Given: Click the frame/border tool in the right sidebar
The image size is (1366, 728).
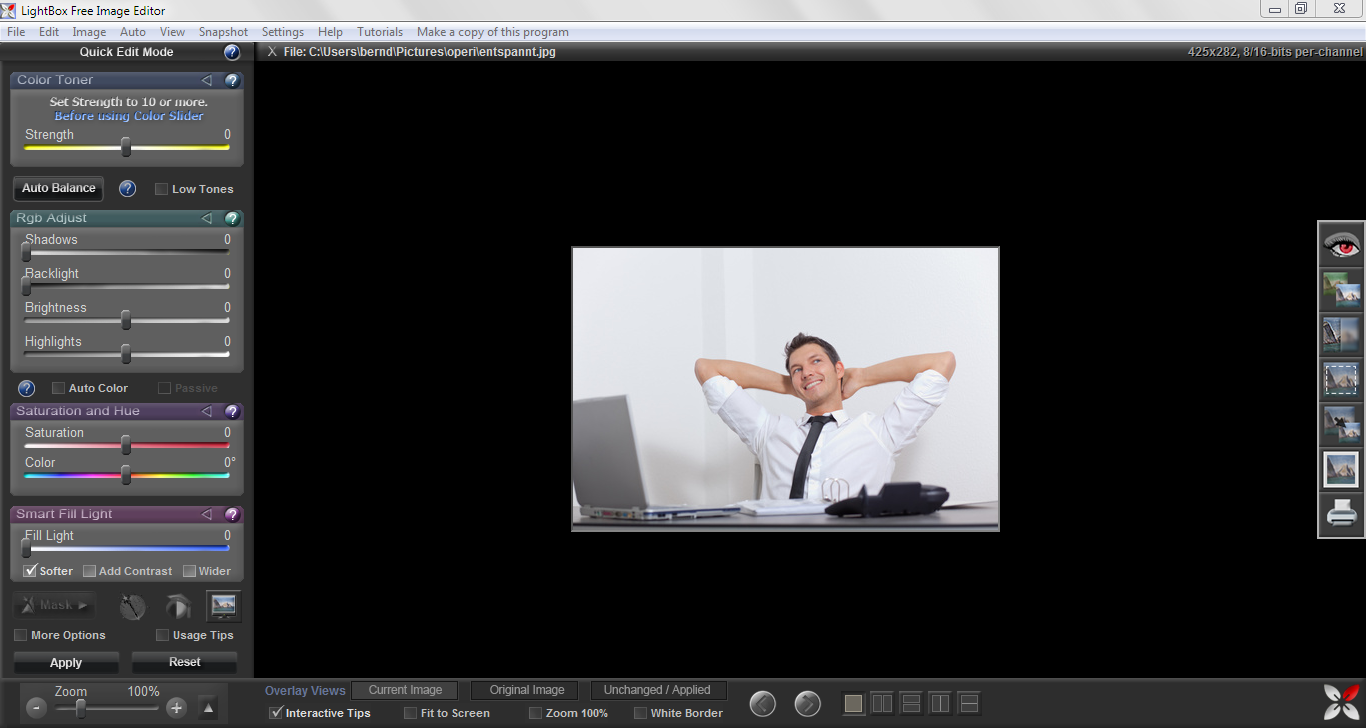Looking at the screenshot, I should [x=1340, y=469].
